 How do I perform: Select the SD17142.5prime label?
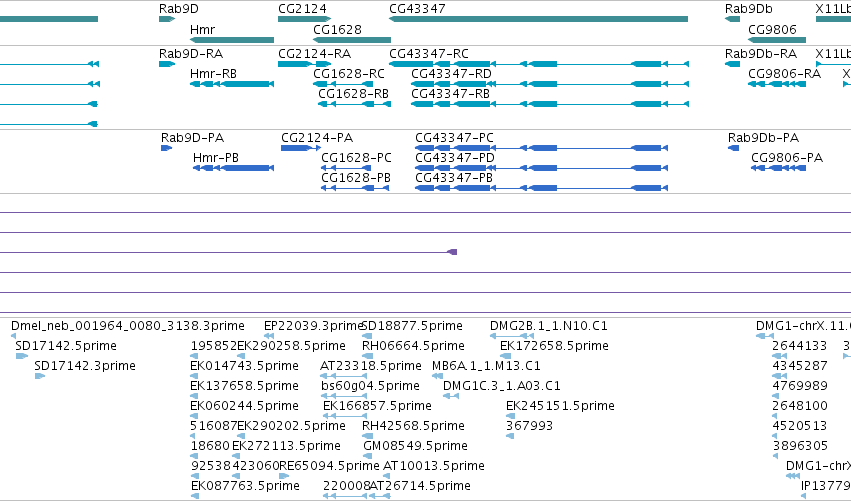[x=66, y=346]
